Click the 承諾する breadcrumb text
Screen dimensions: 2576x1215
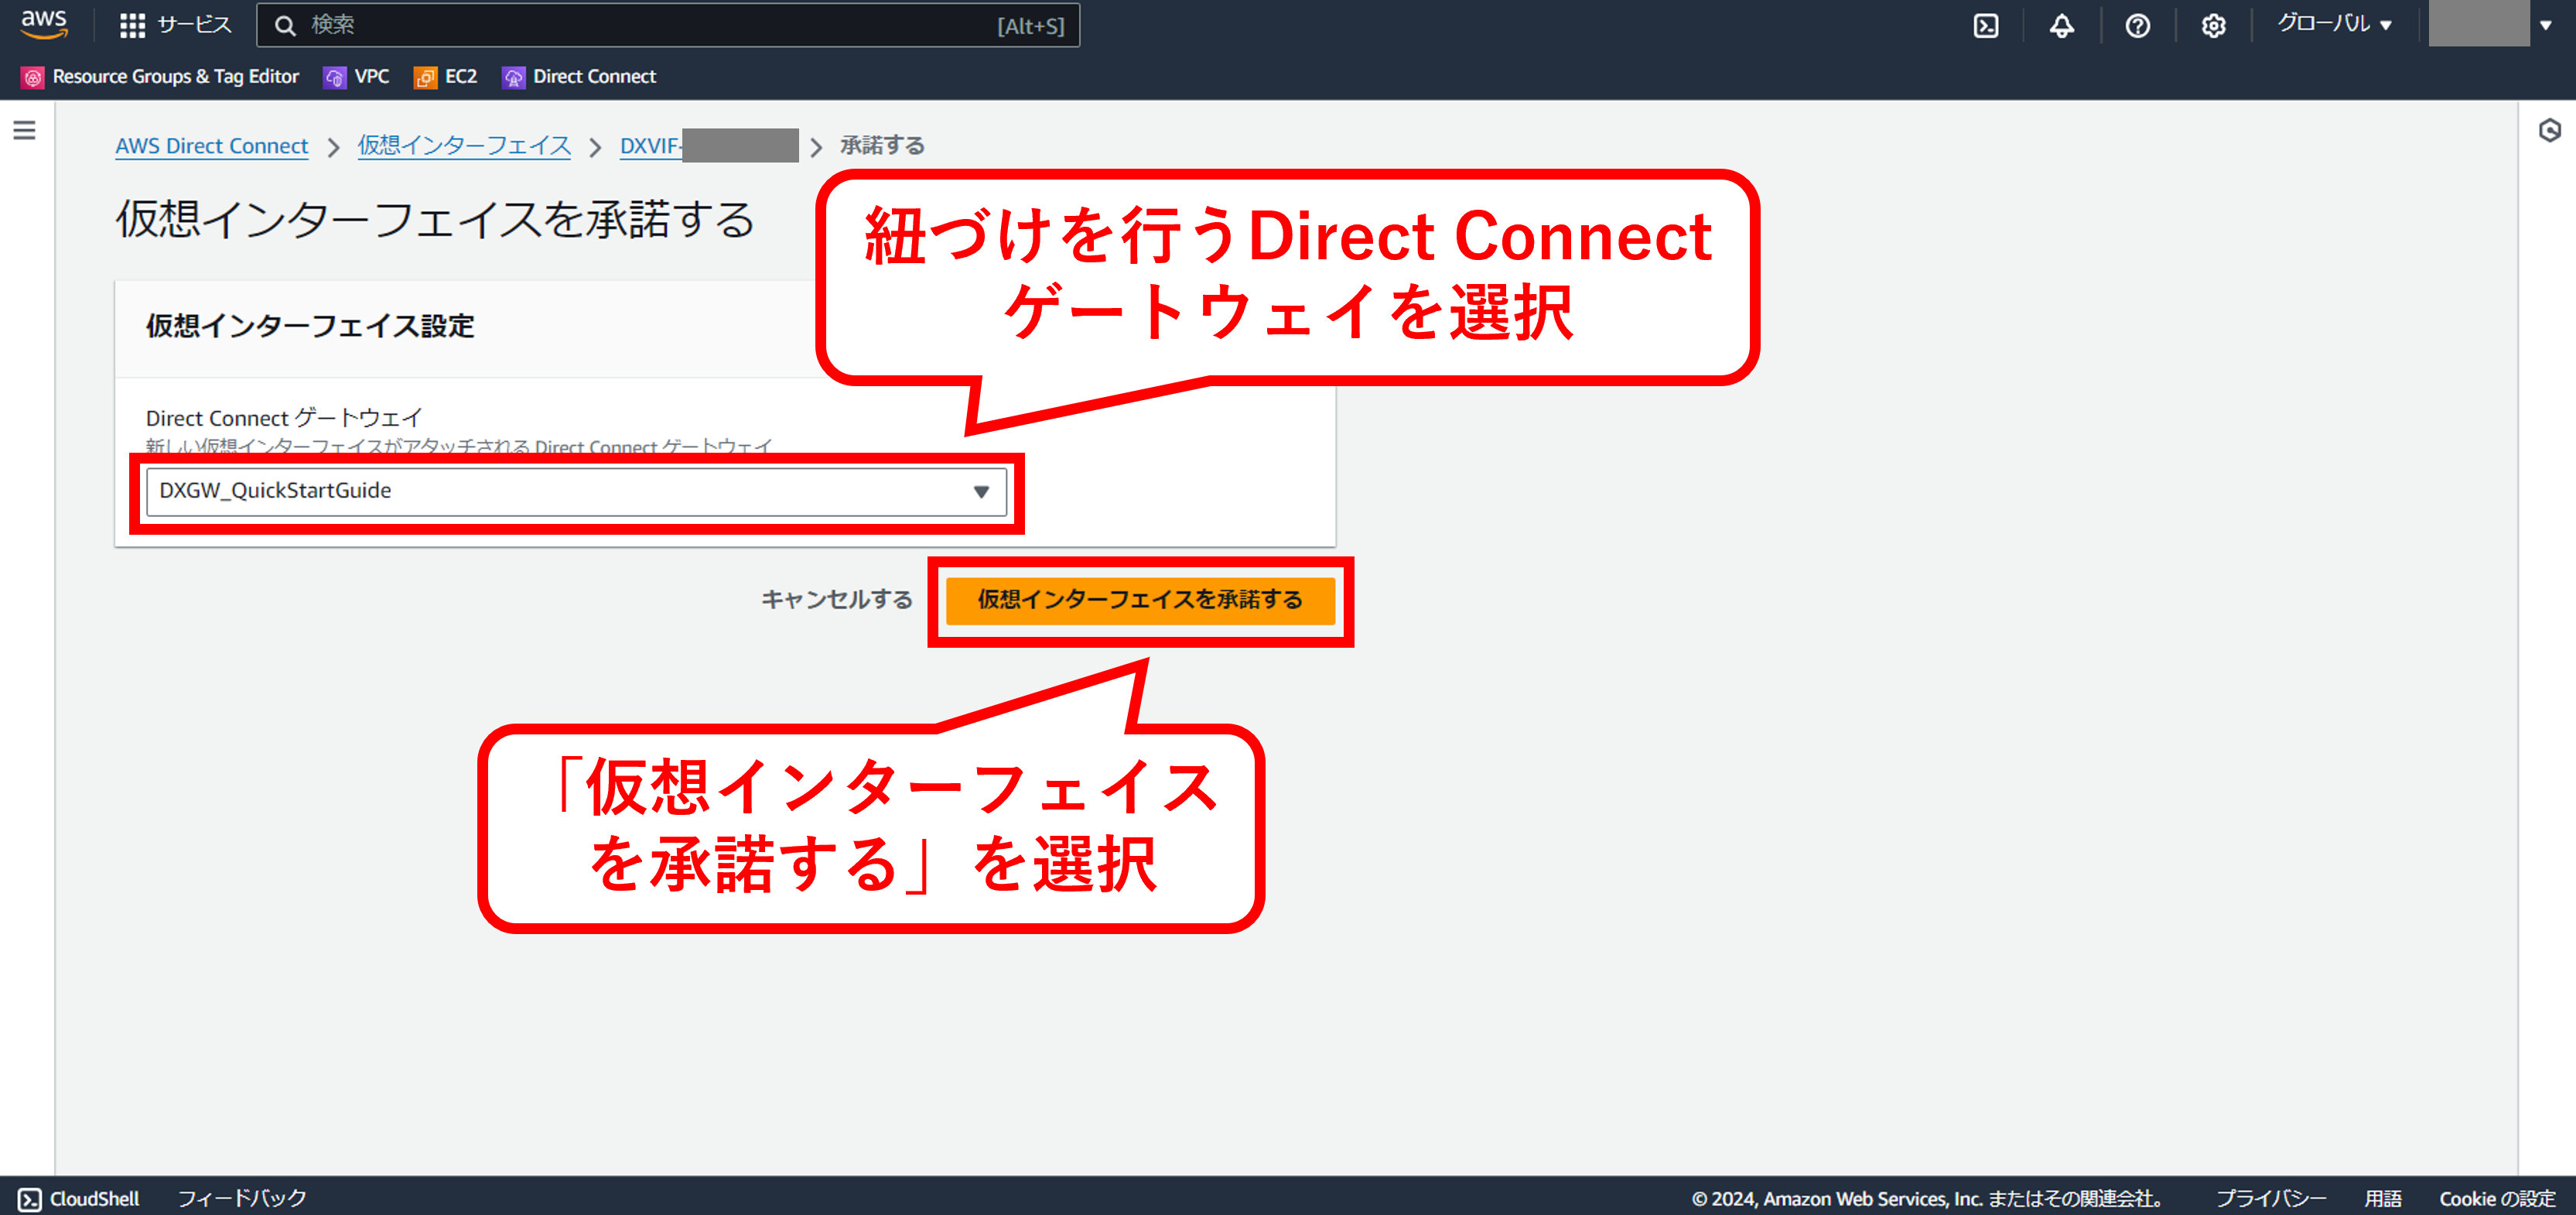[x=882, y=146]
